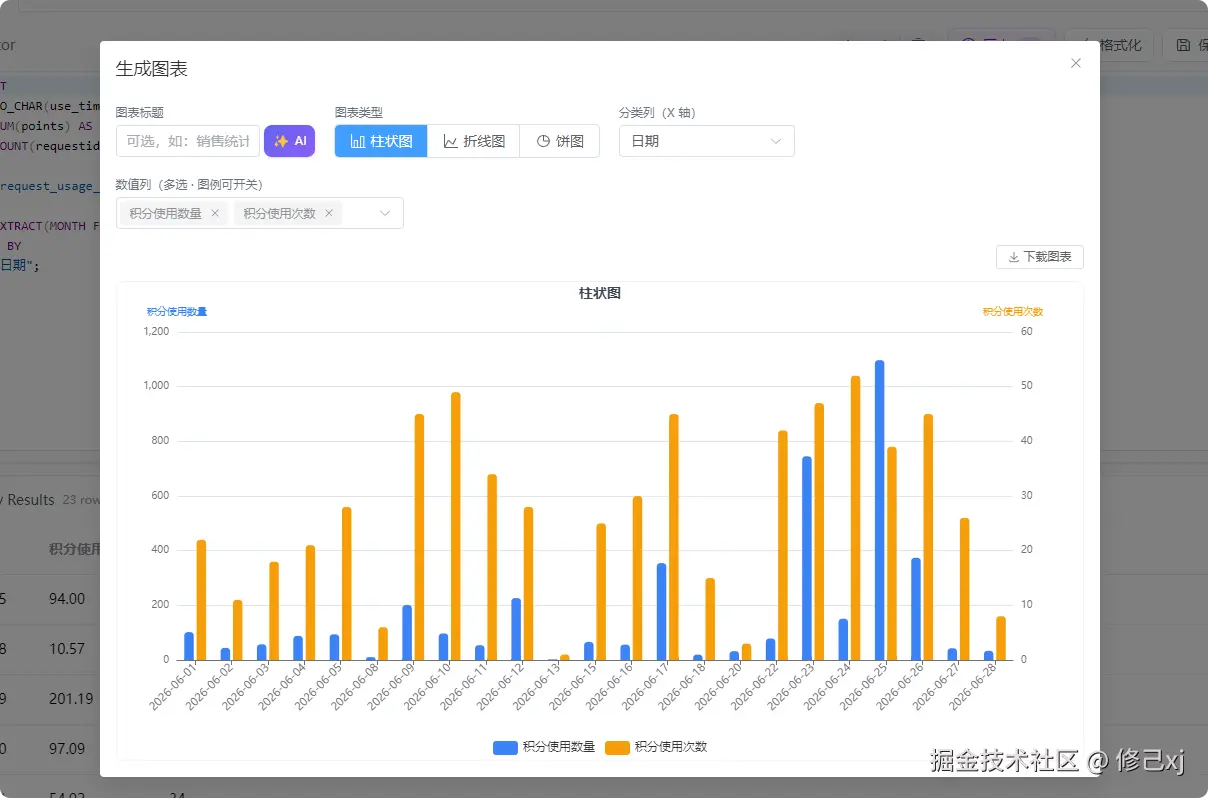Remove the 积分使用次数 tag
Image resolution: width=1208 pixels, height=798 pixels.
[x=329, y=213]
